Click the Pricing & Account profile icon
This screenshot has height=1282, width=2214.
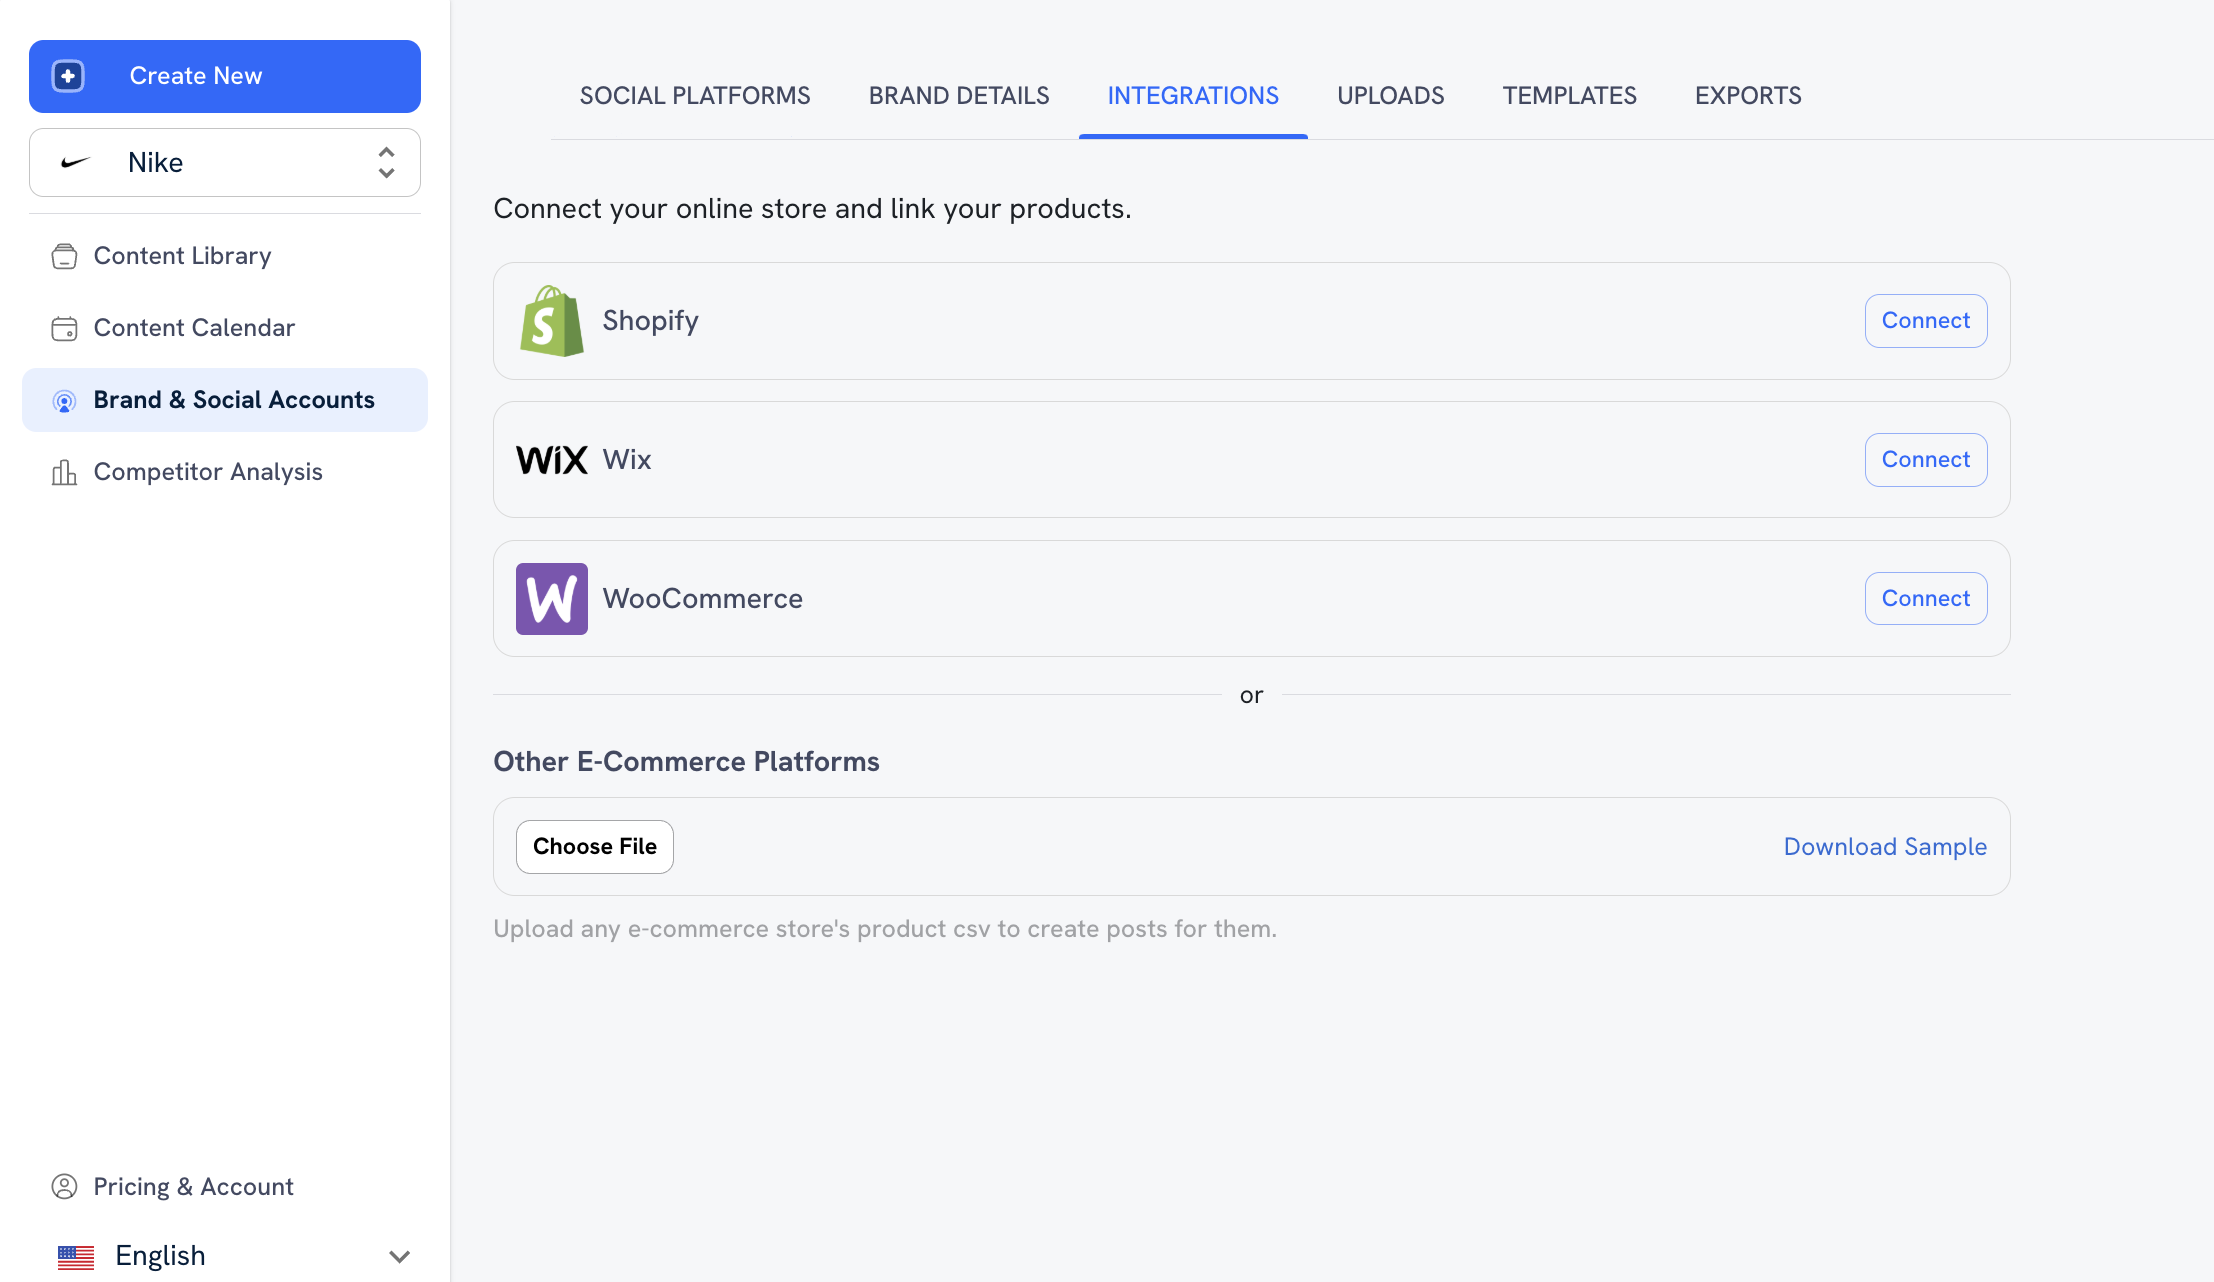tap(64, 1186)
